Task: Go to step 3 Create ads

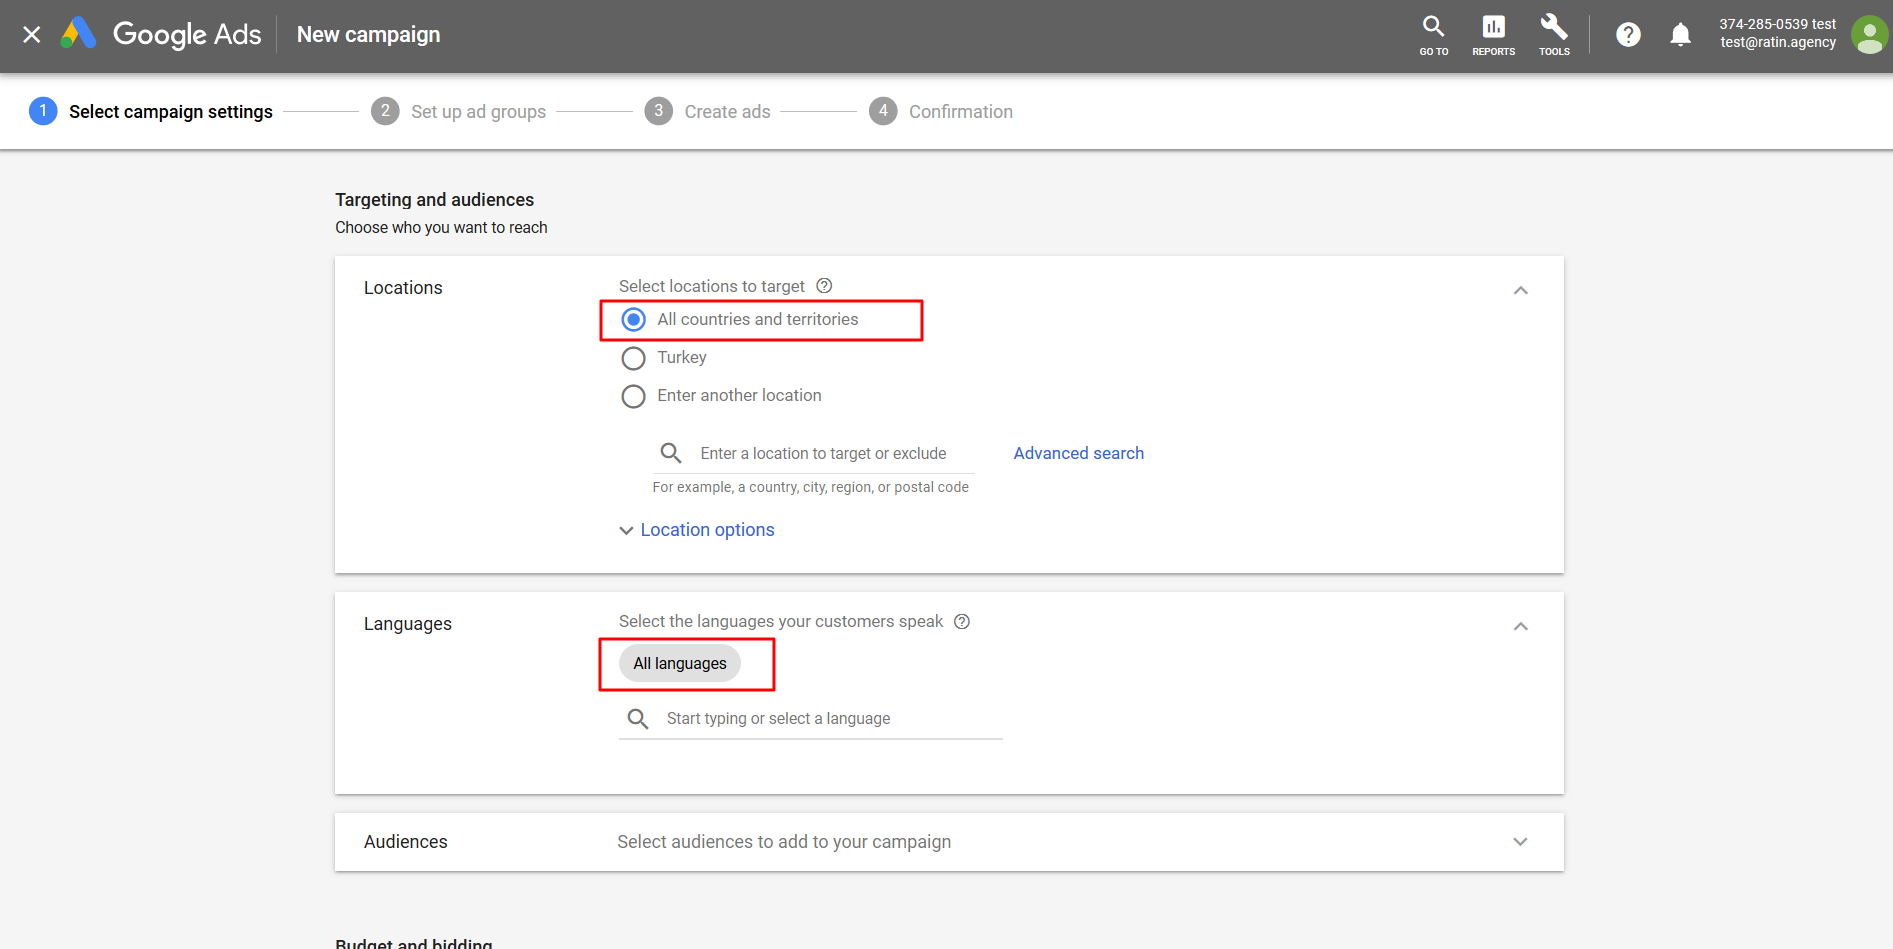Action: point(707,111)
